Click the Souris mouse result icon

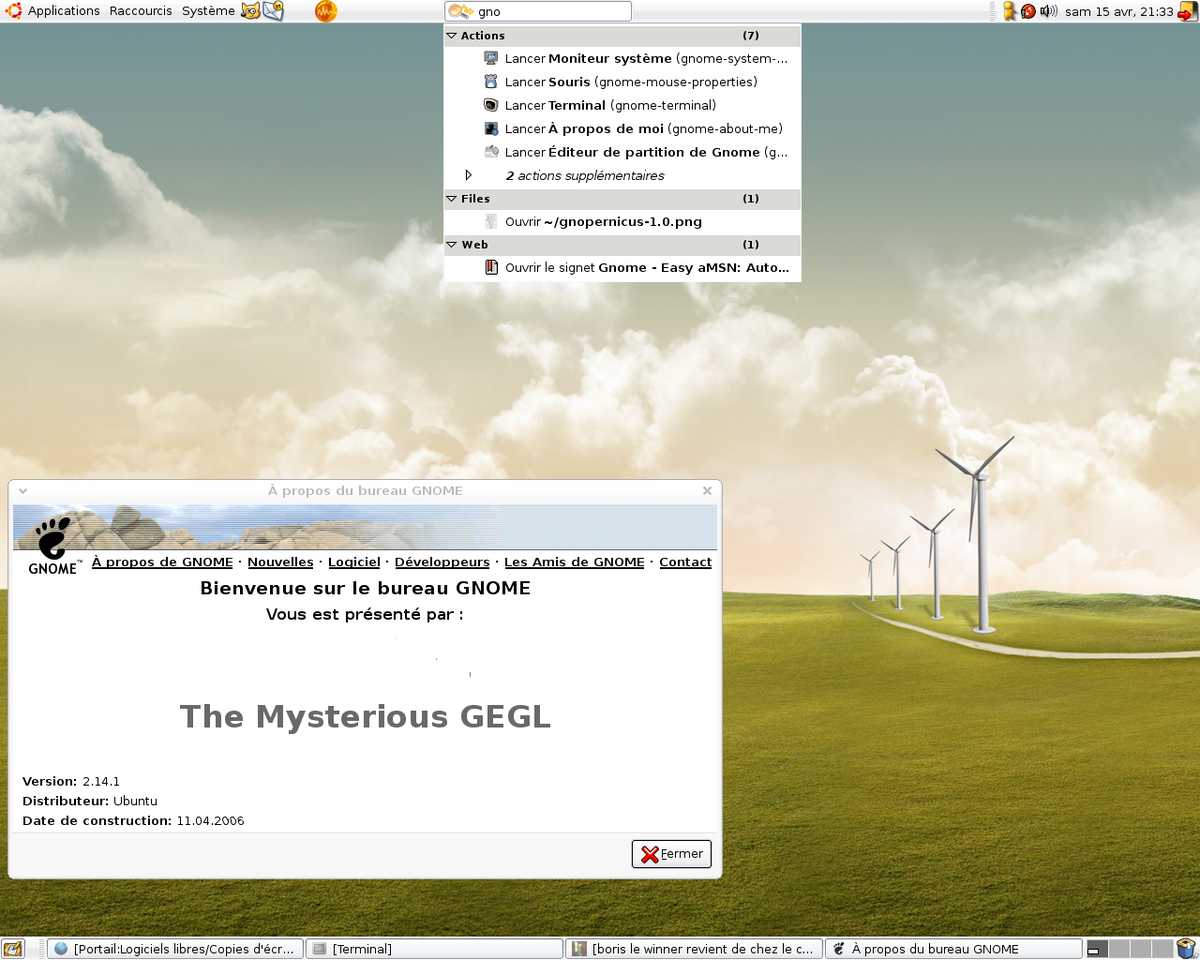pyautogui.click(x=491, y=81)
